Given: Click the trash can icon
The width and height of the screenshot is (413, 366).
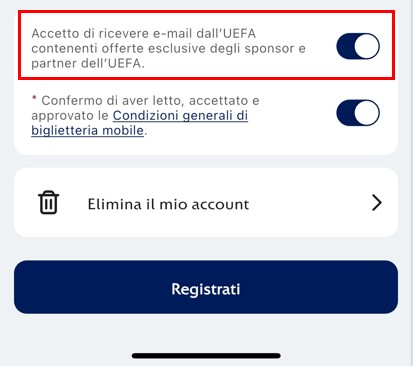Looking at the screenshot, I should [x=49, y=202].
